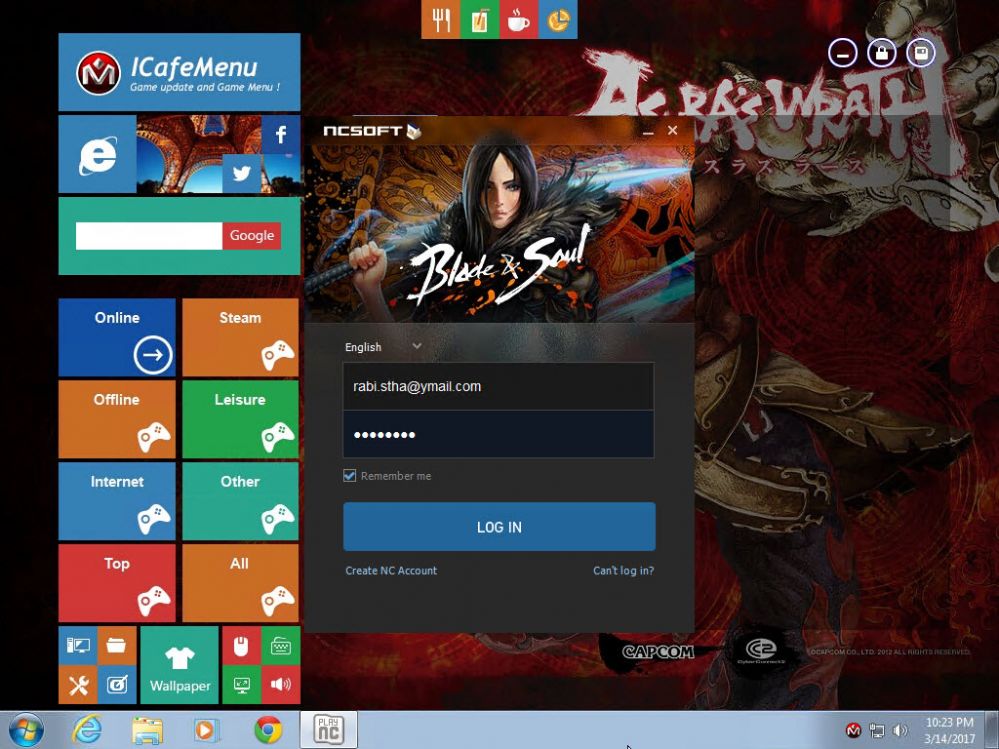
Task: Click the red Google search button
Action: click(x=252, y=236)
